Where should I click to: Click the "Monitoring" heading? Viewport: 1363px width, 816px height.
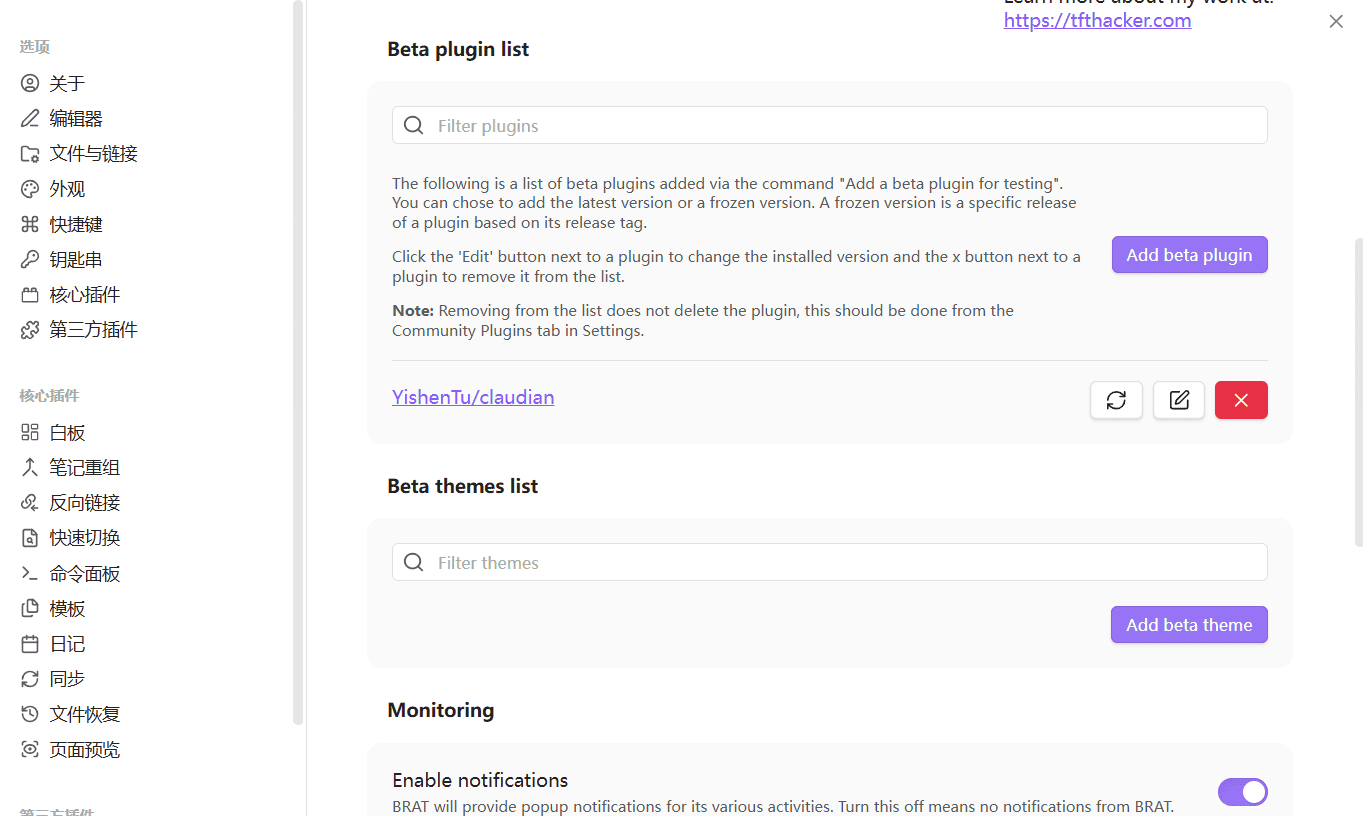[441, 710]
